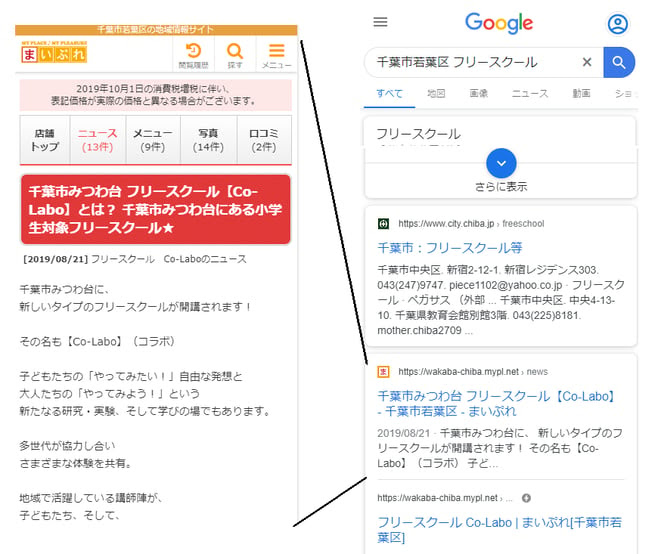Click the まいぷれ site logo
The height and width of the screenshot is (554, 658).
pyautogui.click(x=54, y=52)
